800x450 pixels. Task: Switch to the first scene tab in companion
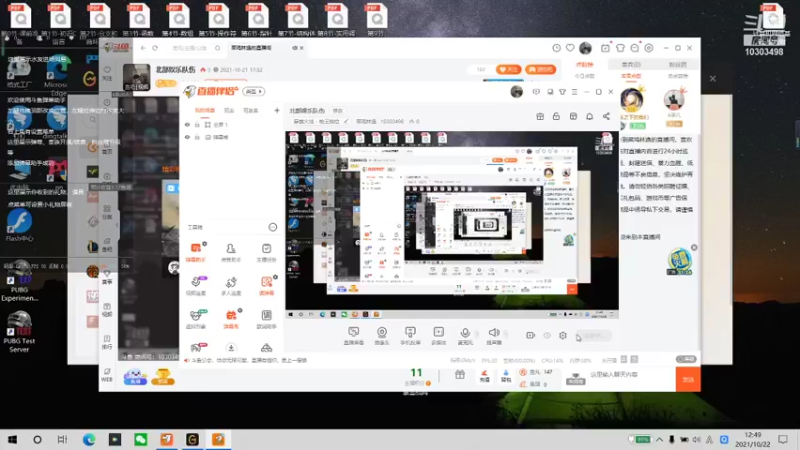coord(205,110)
